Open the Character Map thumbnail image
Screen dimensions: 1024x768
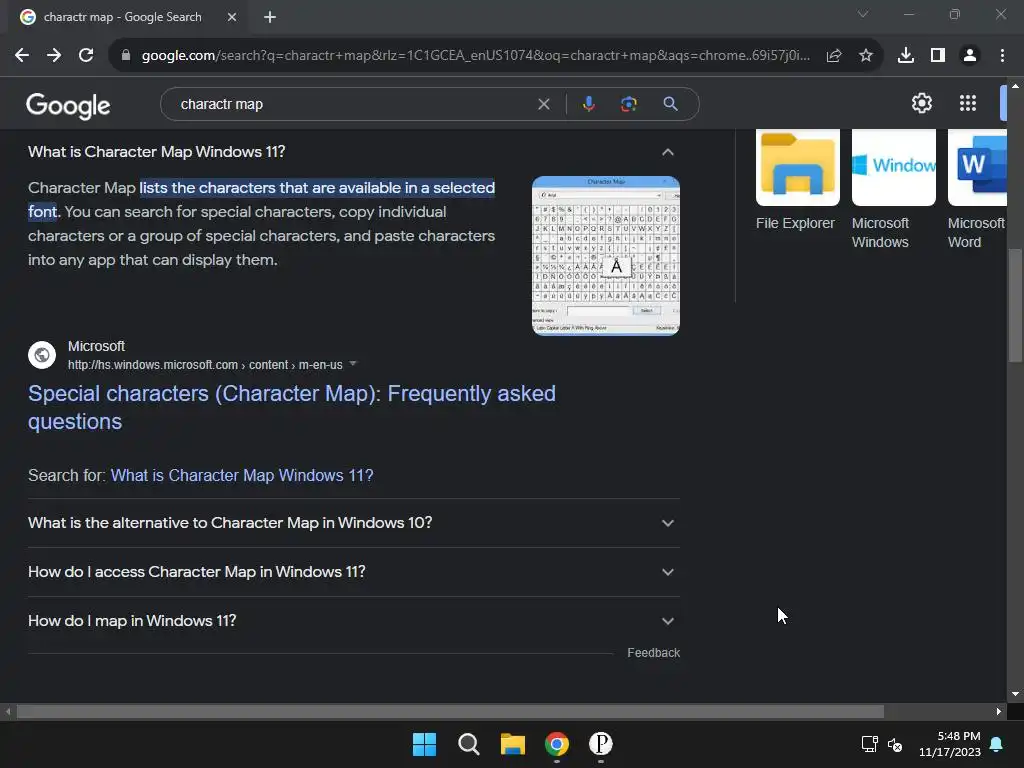coord(605,255)
